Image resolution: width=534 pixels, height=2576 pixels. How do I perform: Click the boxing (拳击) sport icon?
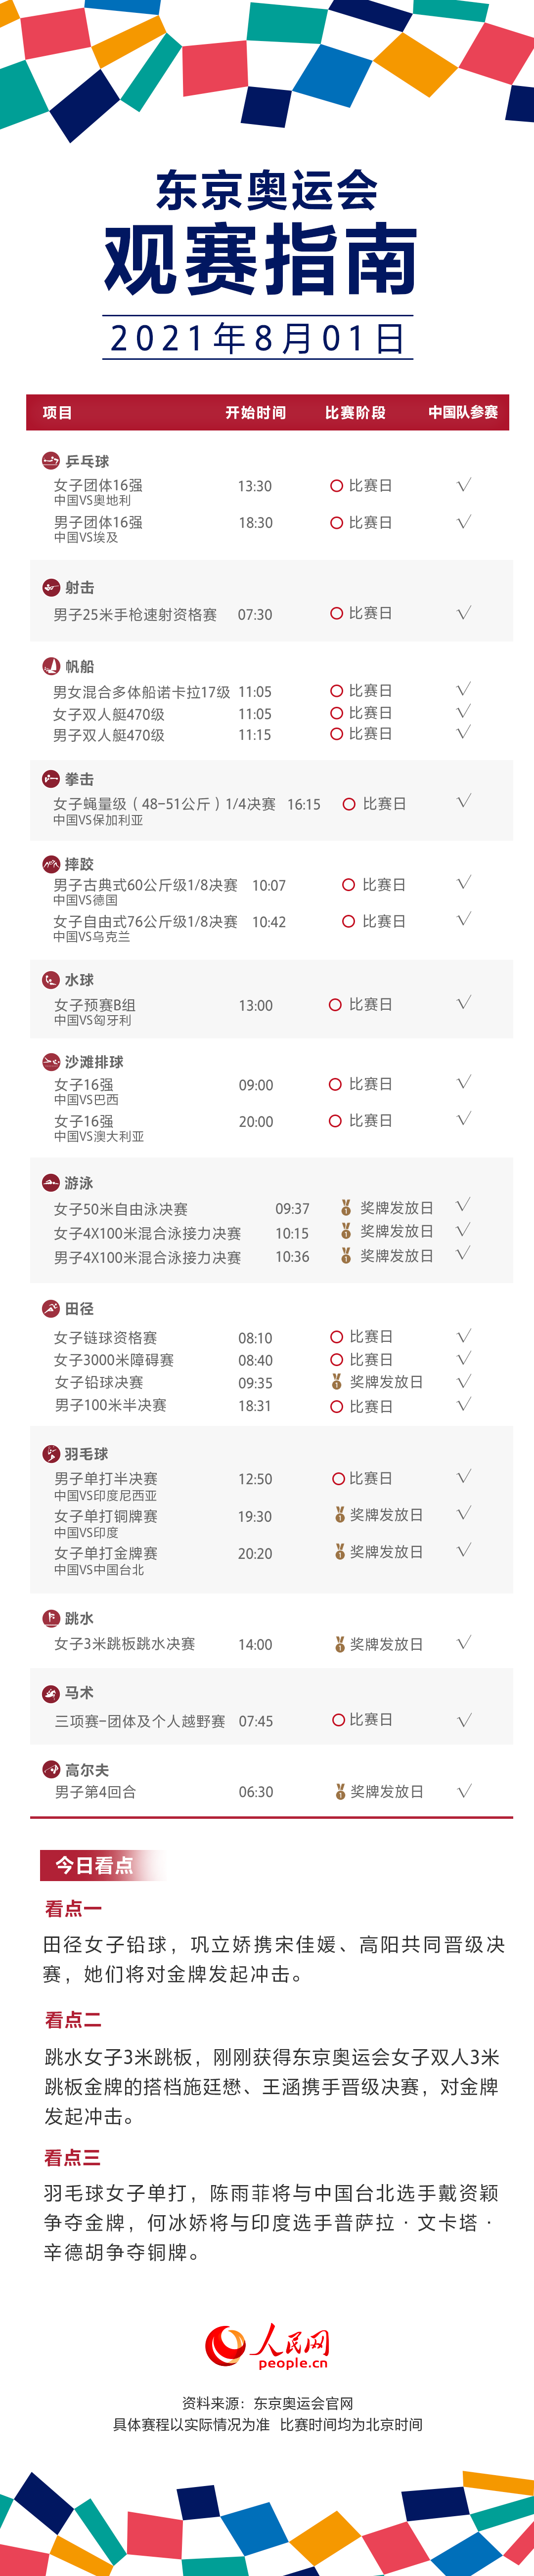(x=51, y=778)
